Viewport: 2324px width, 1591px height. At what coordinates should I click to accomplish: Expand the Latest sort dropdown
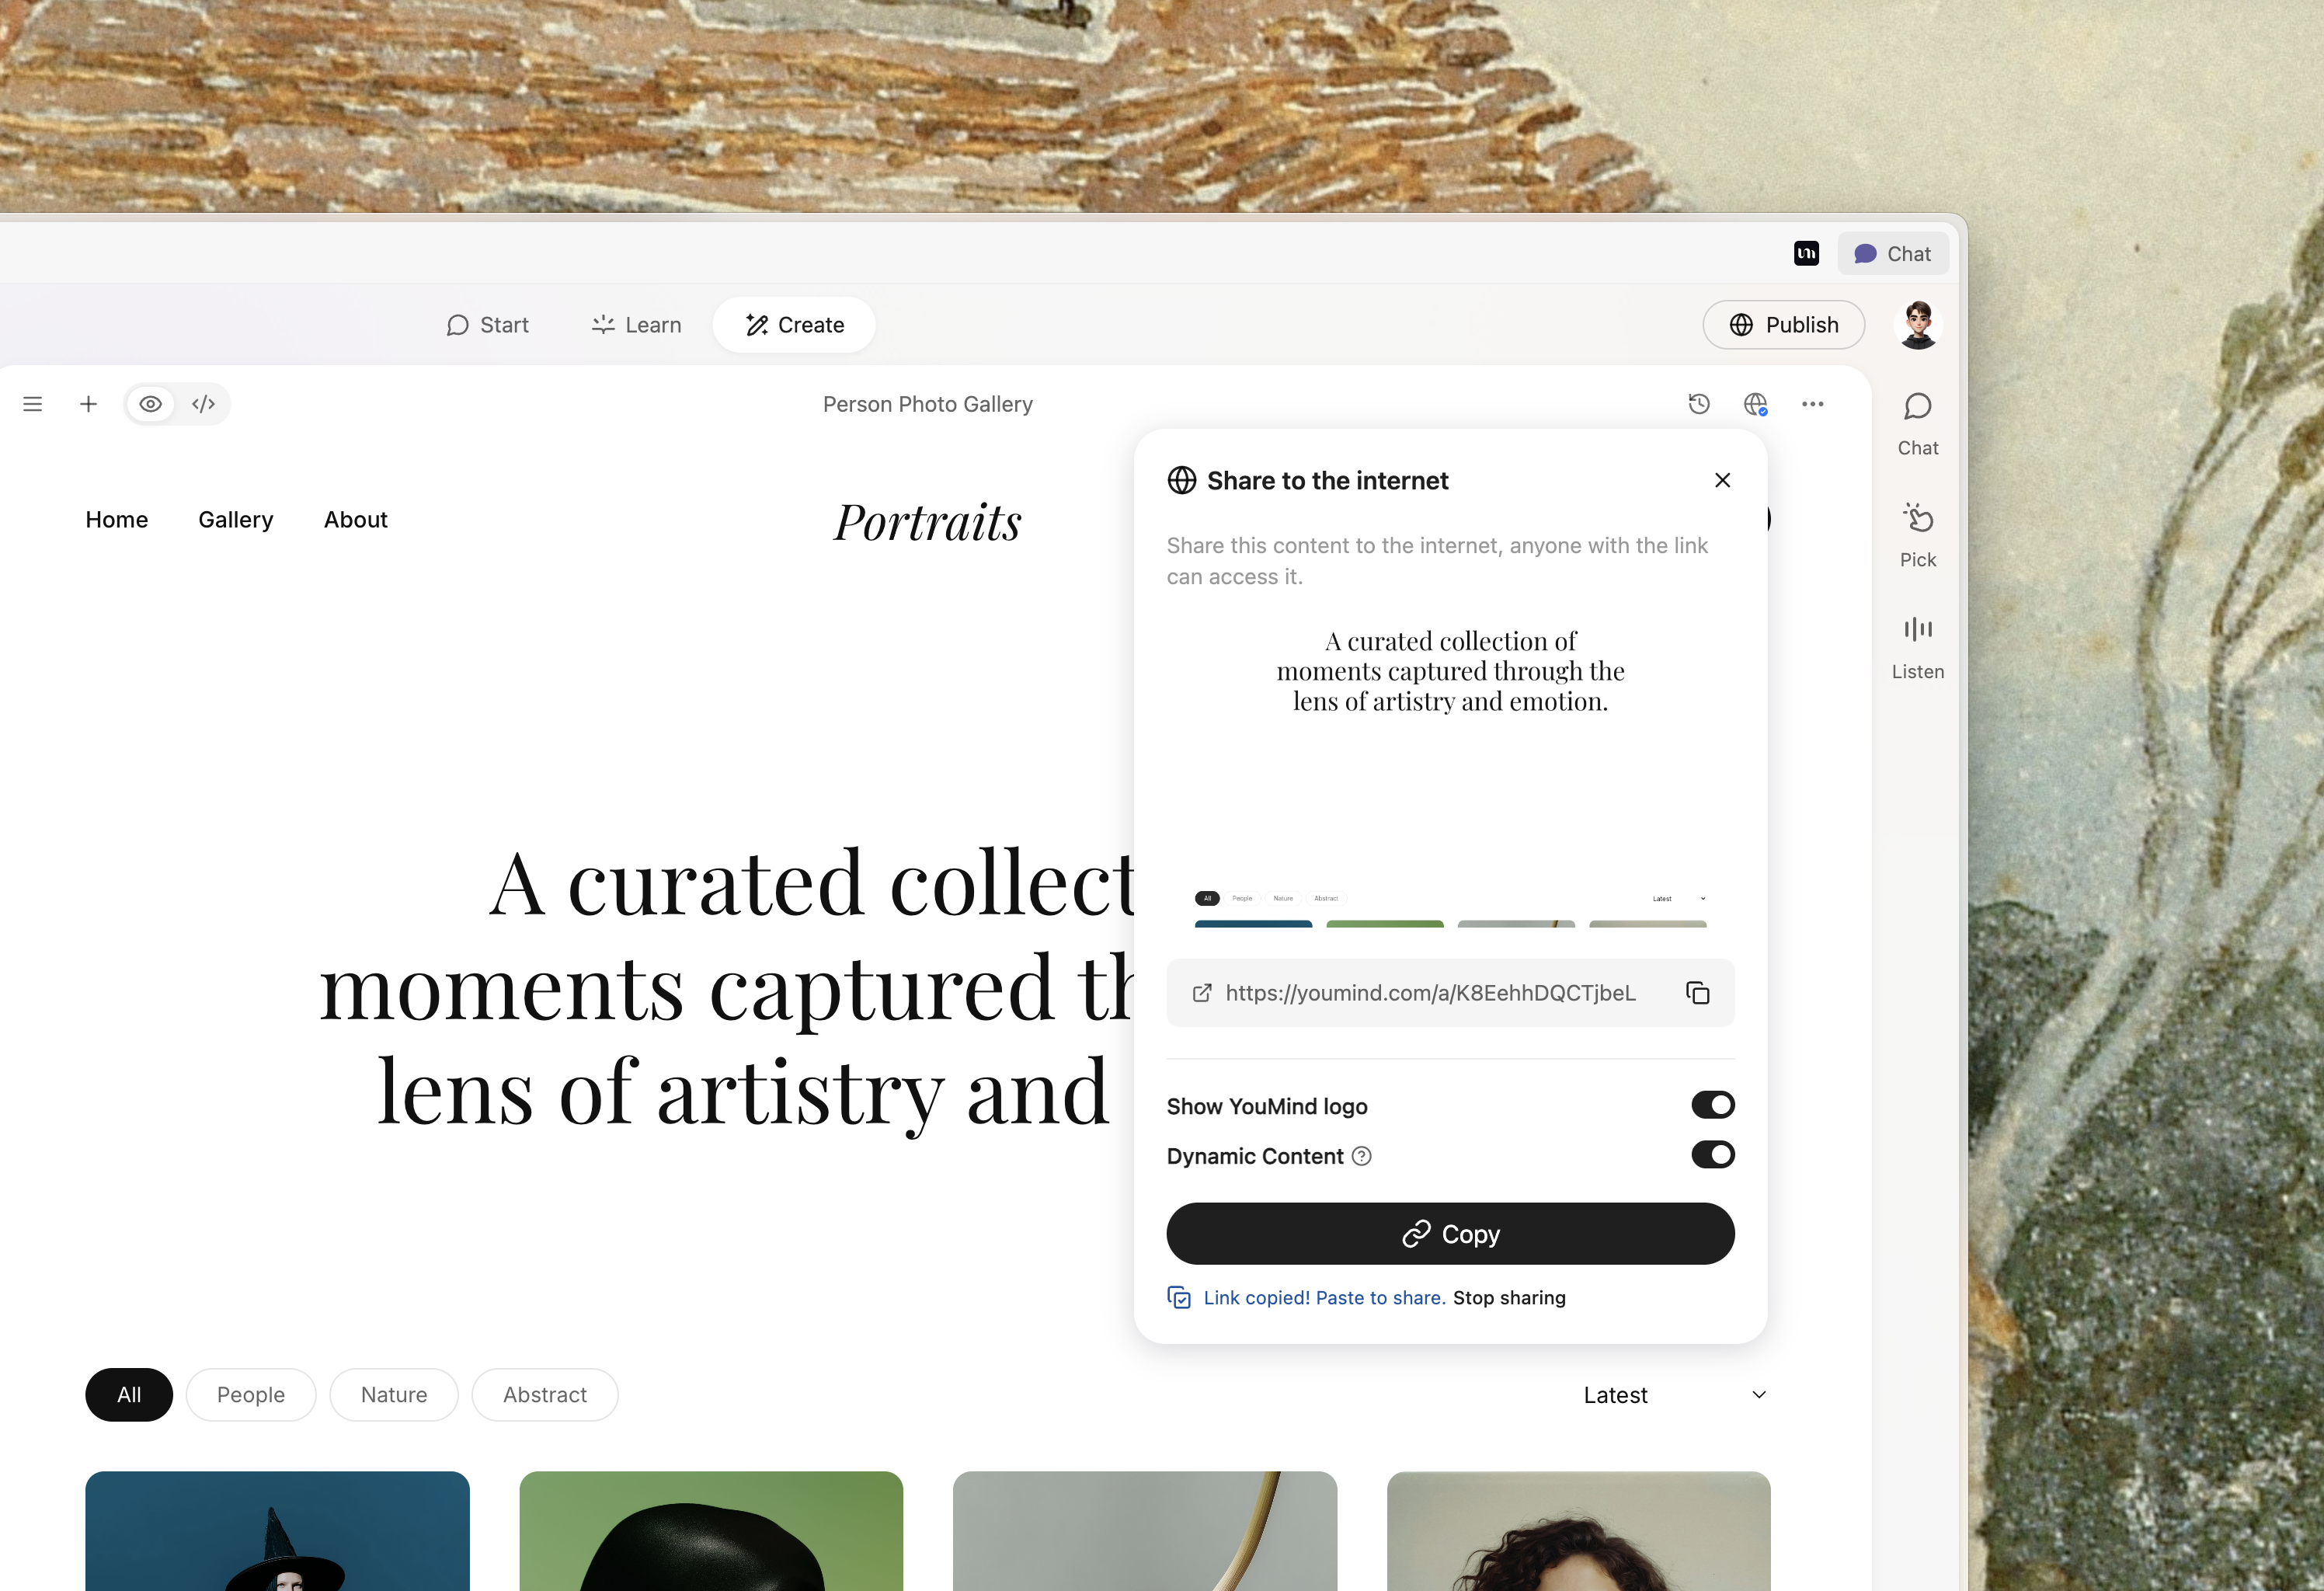click(1674, 1395)
